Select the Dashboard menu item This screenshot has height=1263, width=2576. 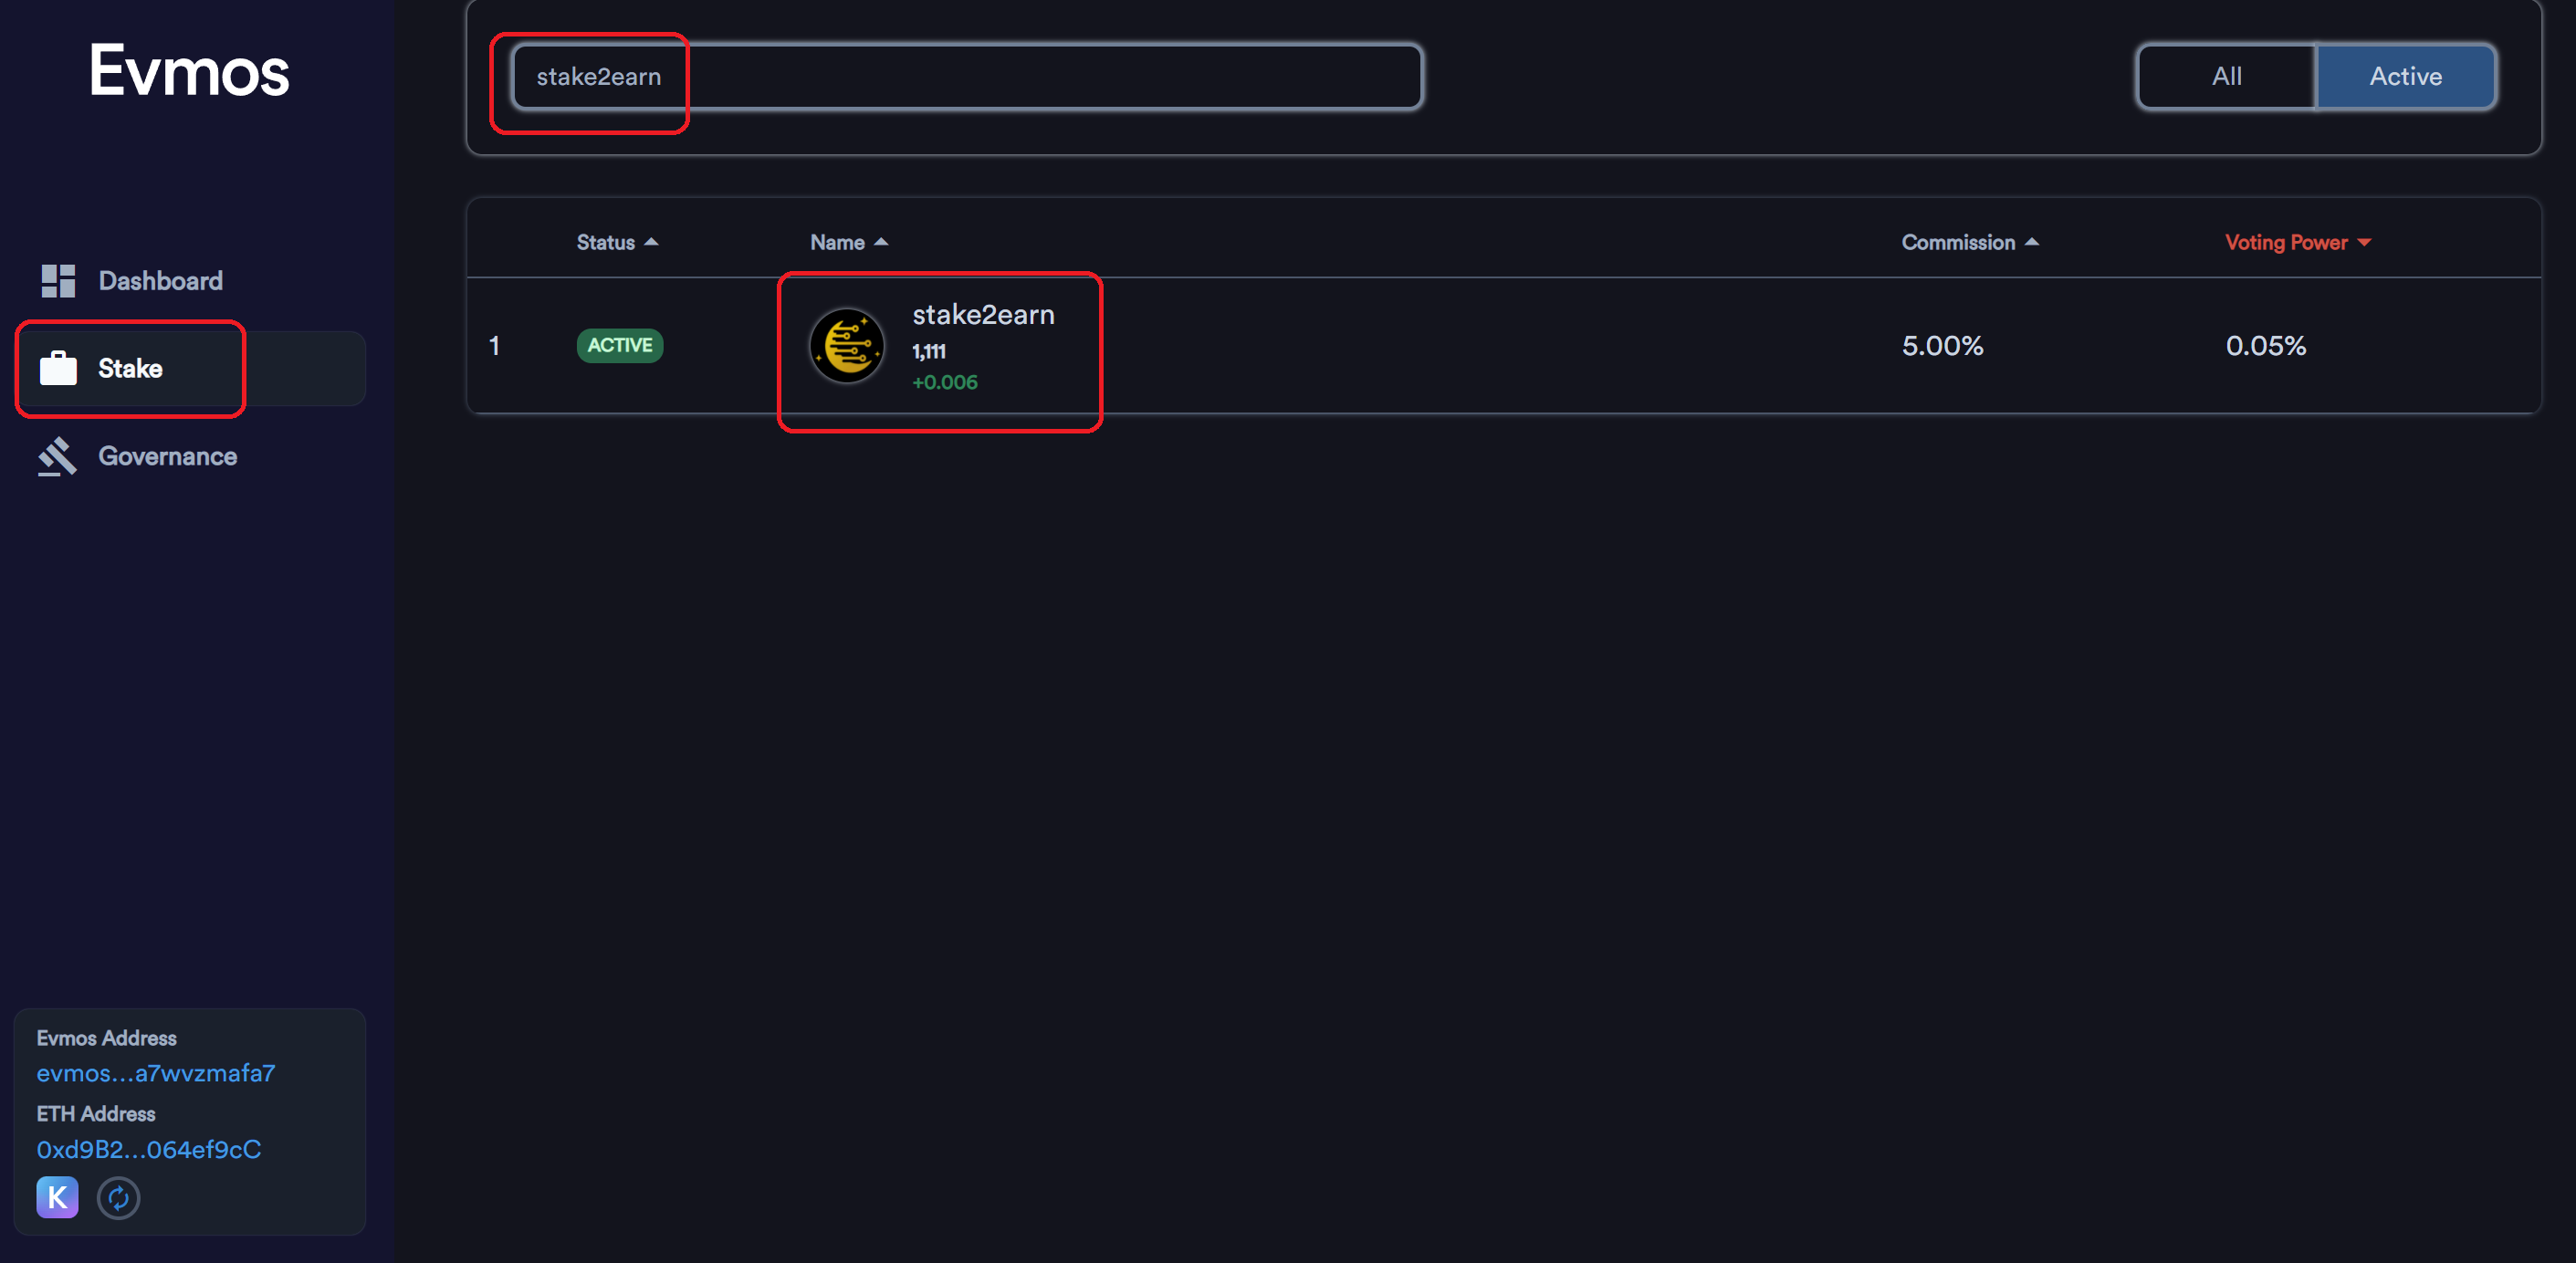[160, 279]
